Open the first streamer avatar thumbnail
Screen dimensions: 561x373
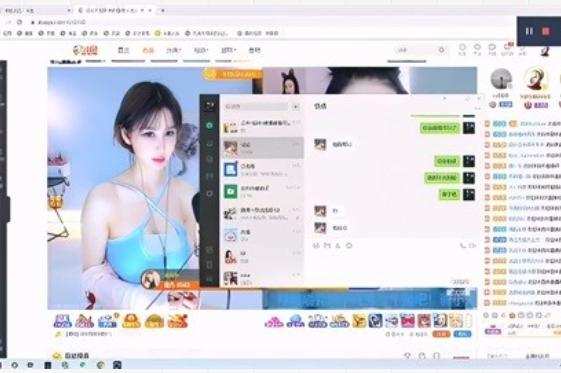coord(501,79)
